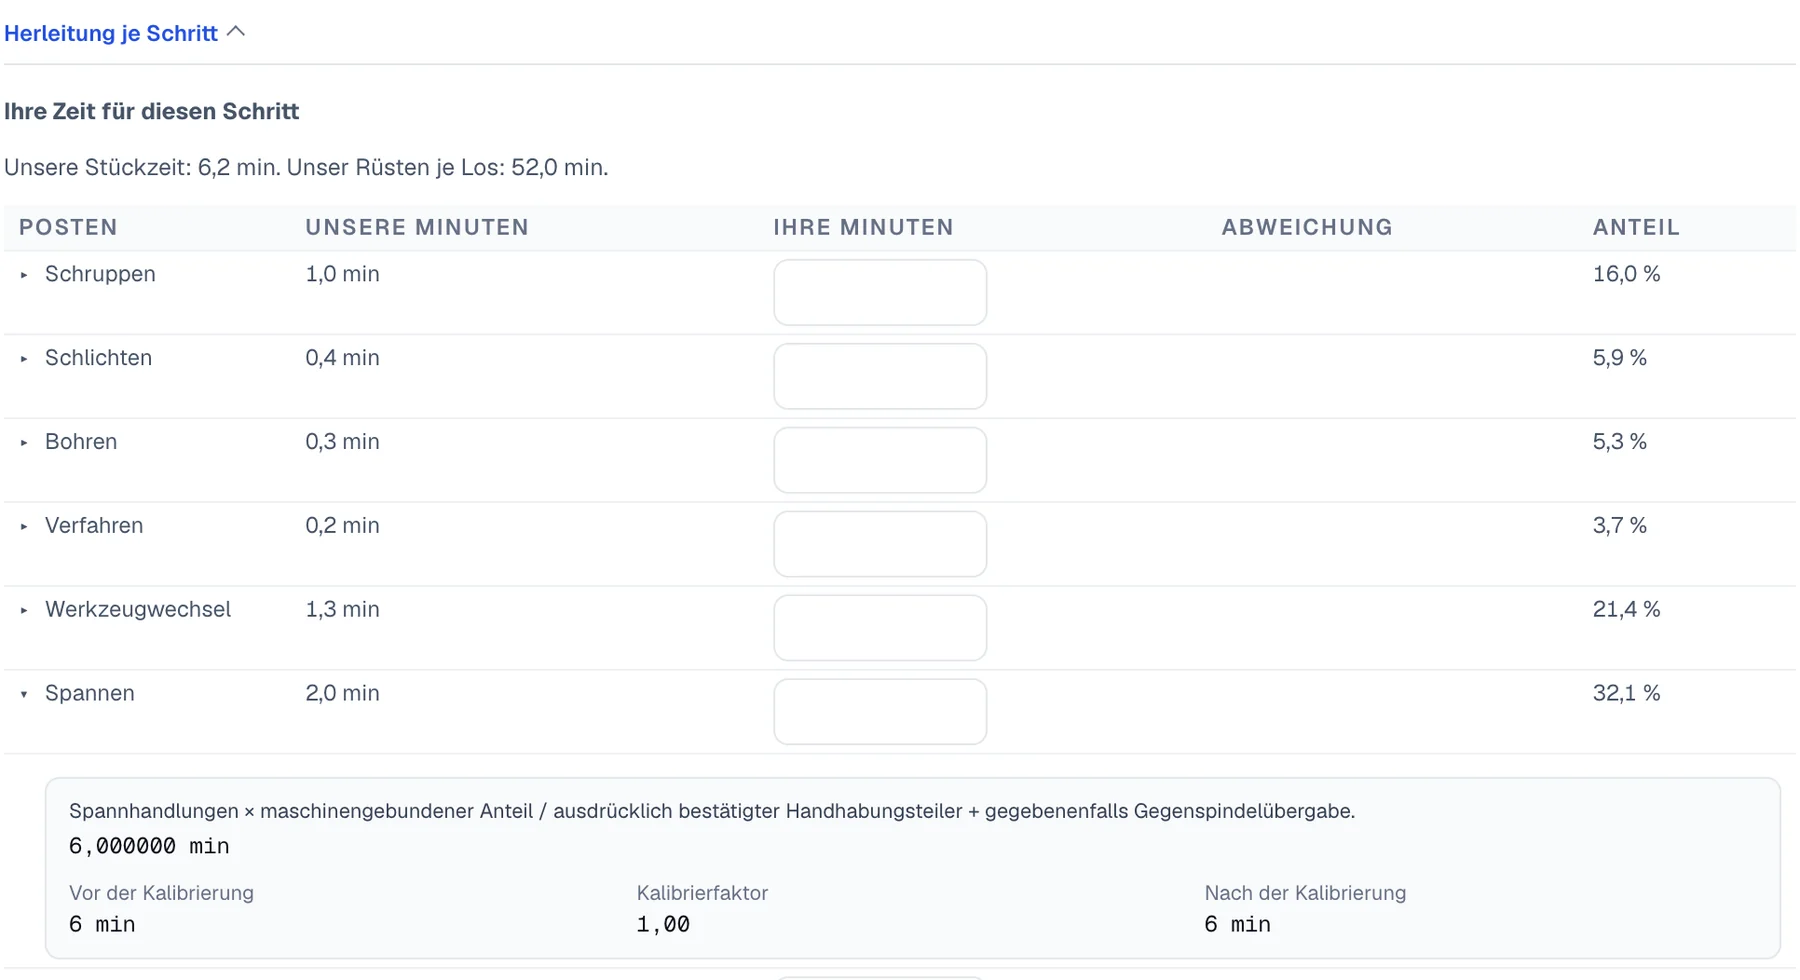The width and height of the screenshot is (1800, 980).
Task: Collapse the Herleitung je Schritt section
Action: 124,33
